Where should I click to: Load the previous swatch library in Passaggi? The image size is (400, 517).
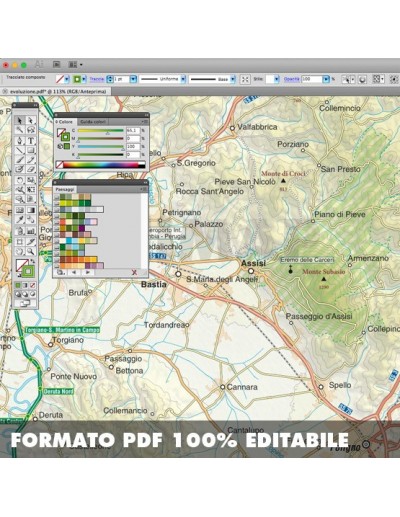coord(74,272)
